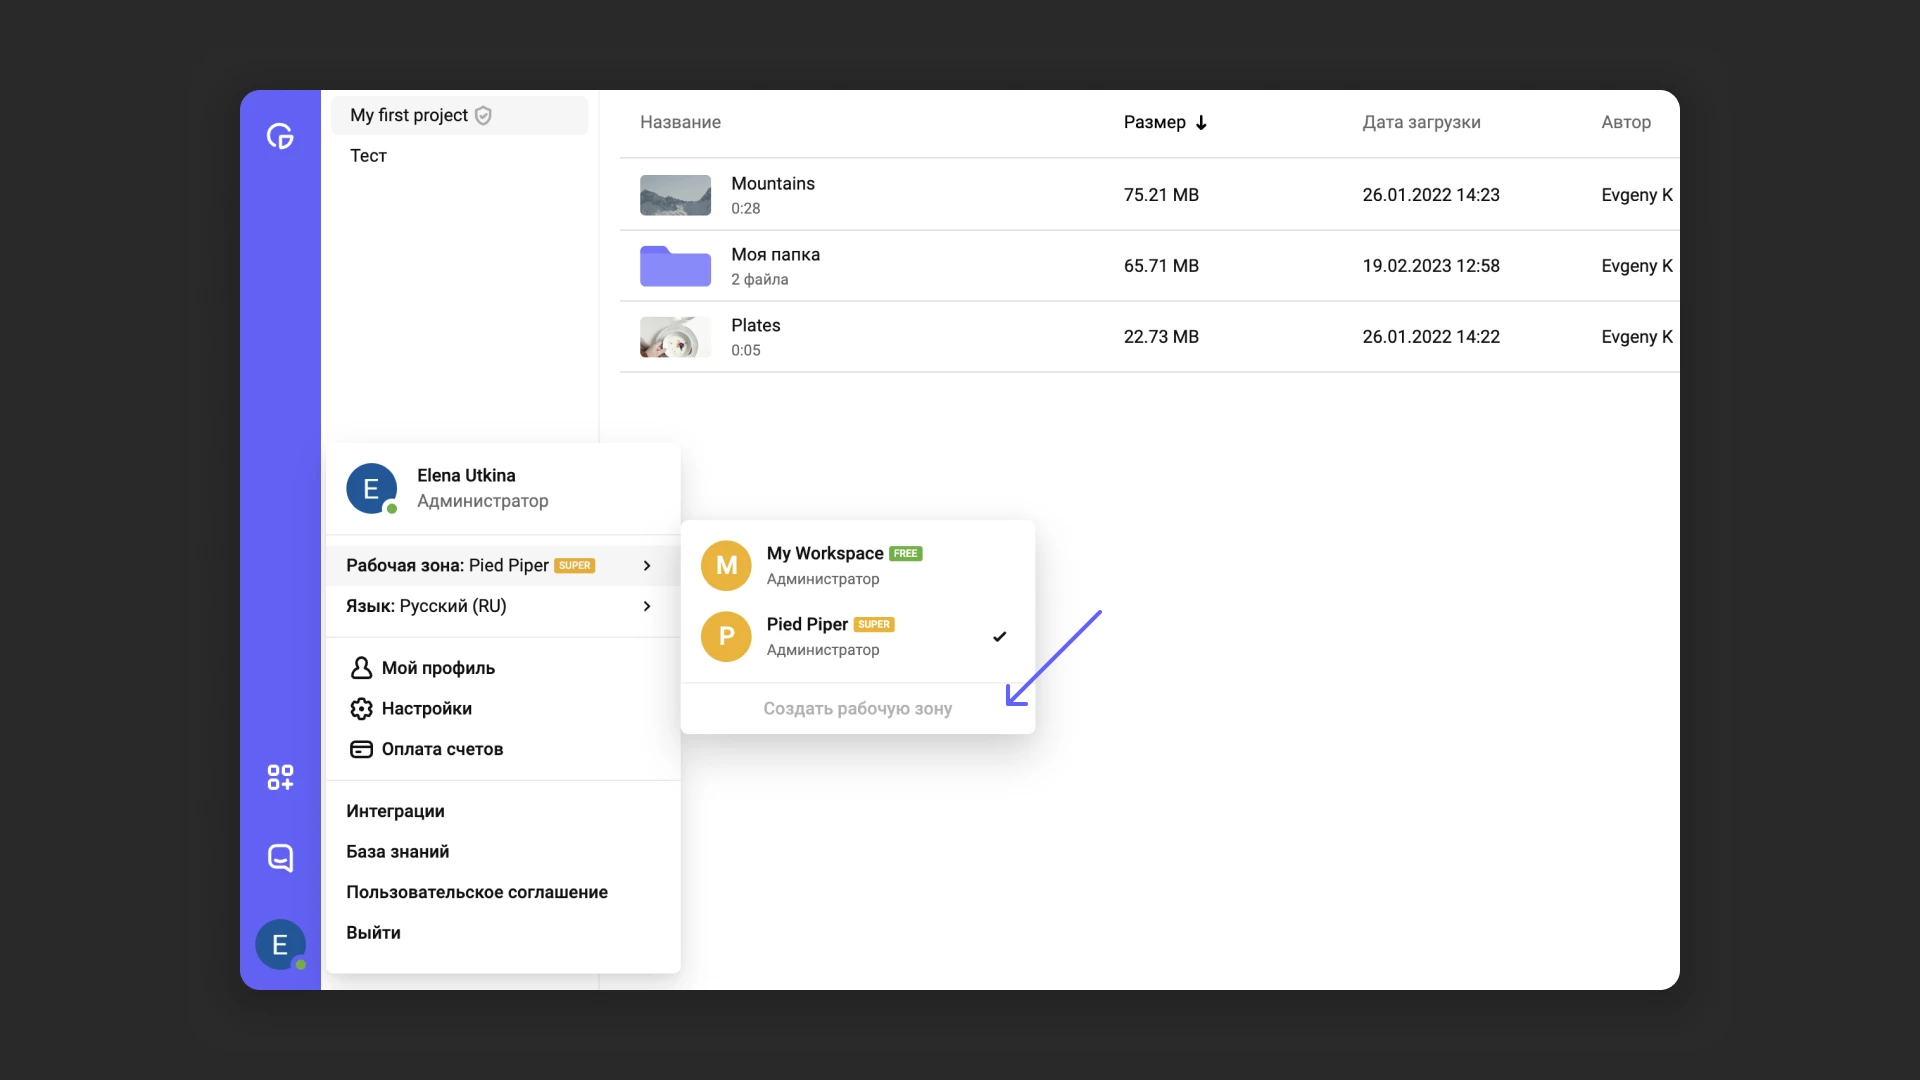This screenshot has width=1920, height=1080.
Task: Open the Mountains video thumbnail
Action: (x=675, y=195)
